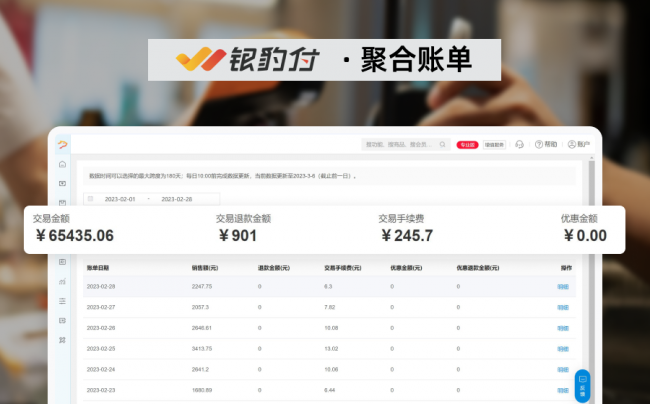Open details link for 2023-02-27 row
Viewport: 650px width, 404px height.
pyautogui.click(x=563, y=307)
